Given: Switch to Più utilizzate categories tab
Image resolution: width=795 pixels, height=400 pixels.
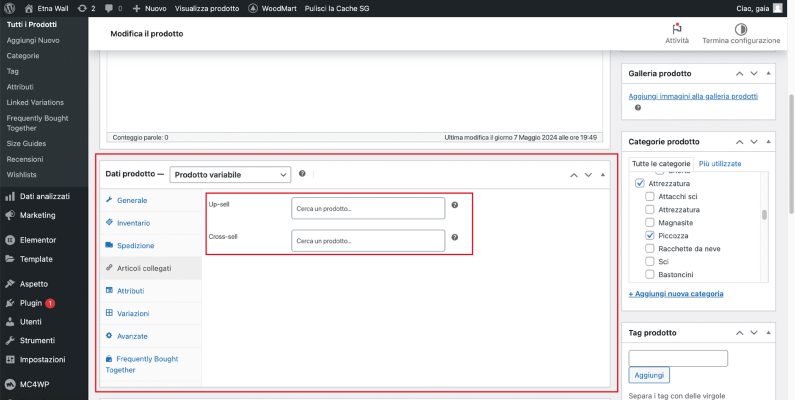Looking at the screenshot, I should (x=720, y=164).
